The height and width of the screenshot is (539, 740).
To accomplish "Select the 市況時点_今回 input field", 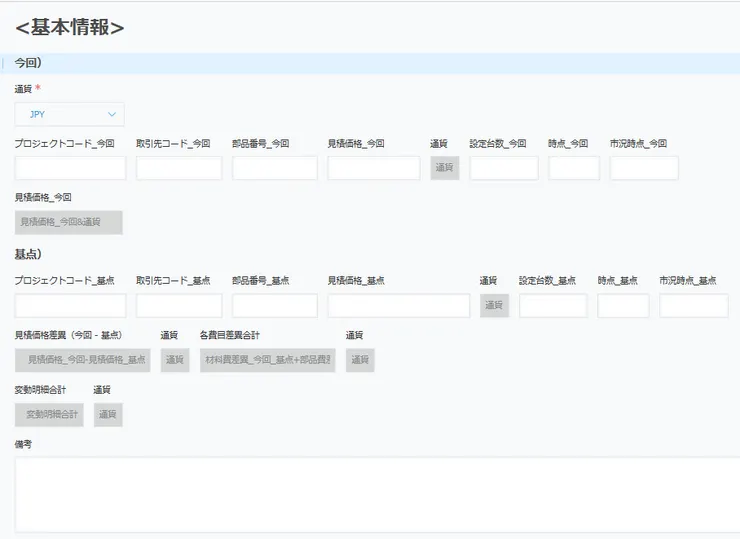I will pos(644,168).
